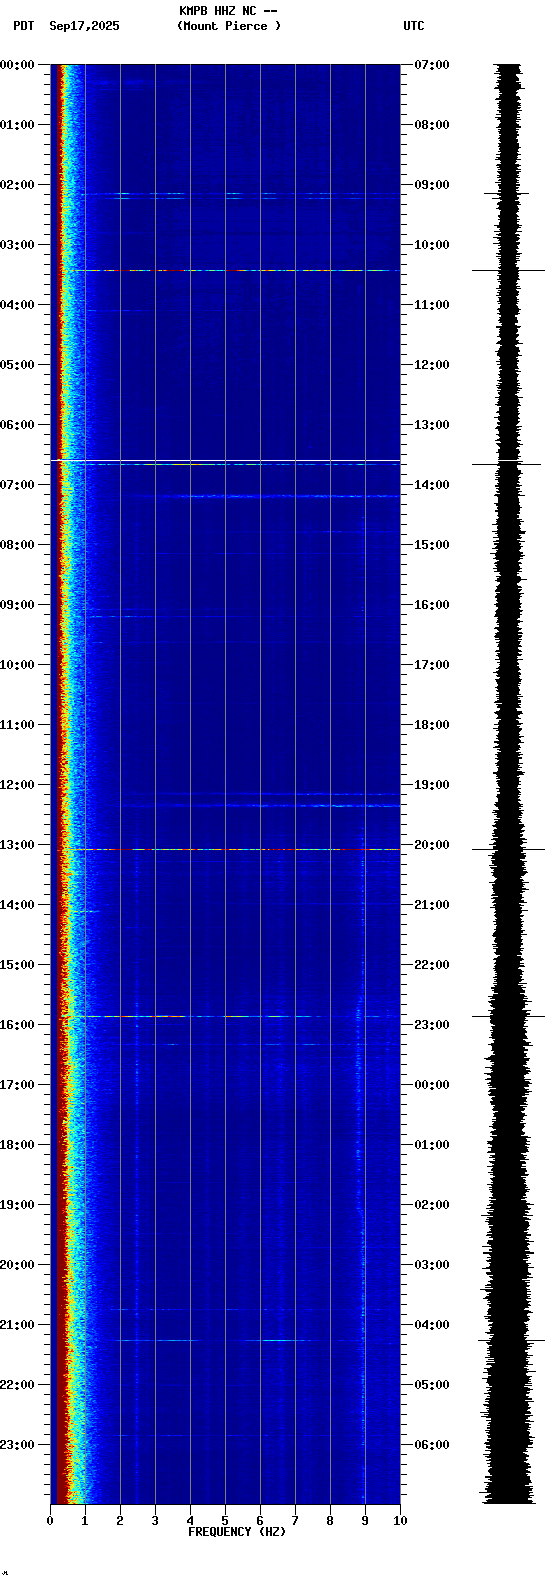This screenshot has height=1584, width=552.
Task: Click the UTC time label '00:00'
Action: click(432, 1085)
